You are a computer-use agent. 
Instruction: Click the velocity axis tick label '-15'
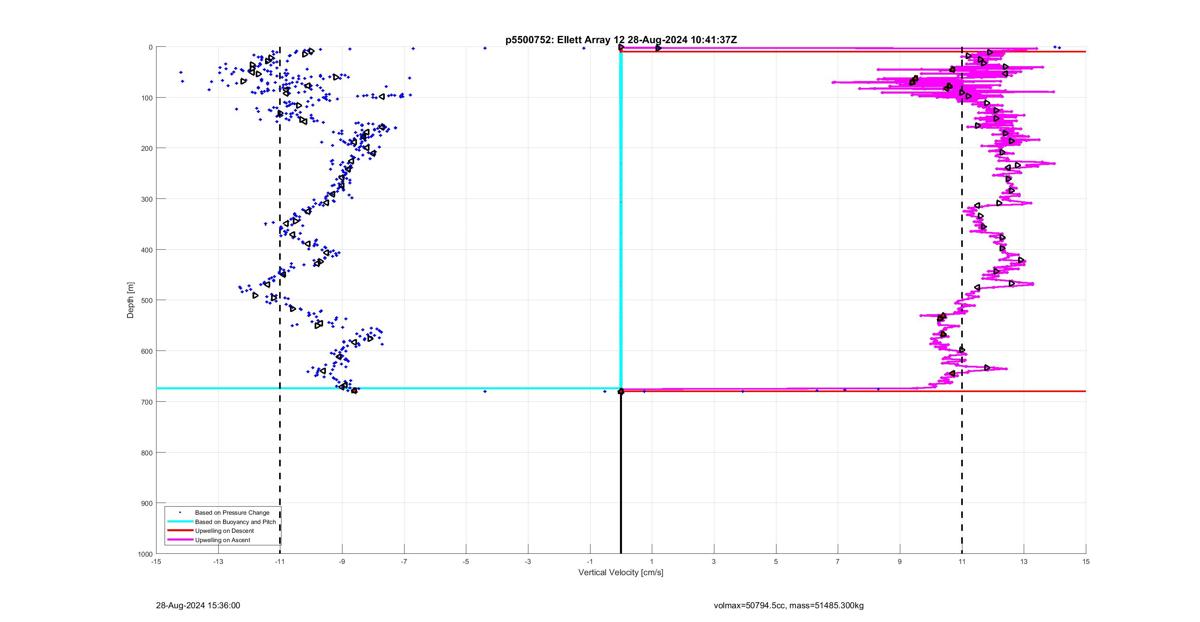(x=156, y=562)
